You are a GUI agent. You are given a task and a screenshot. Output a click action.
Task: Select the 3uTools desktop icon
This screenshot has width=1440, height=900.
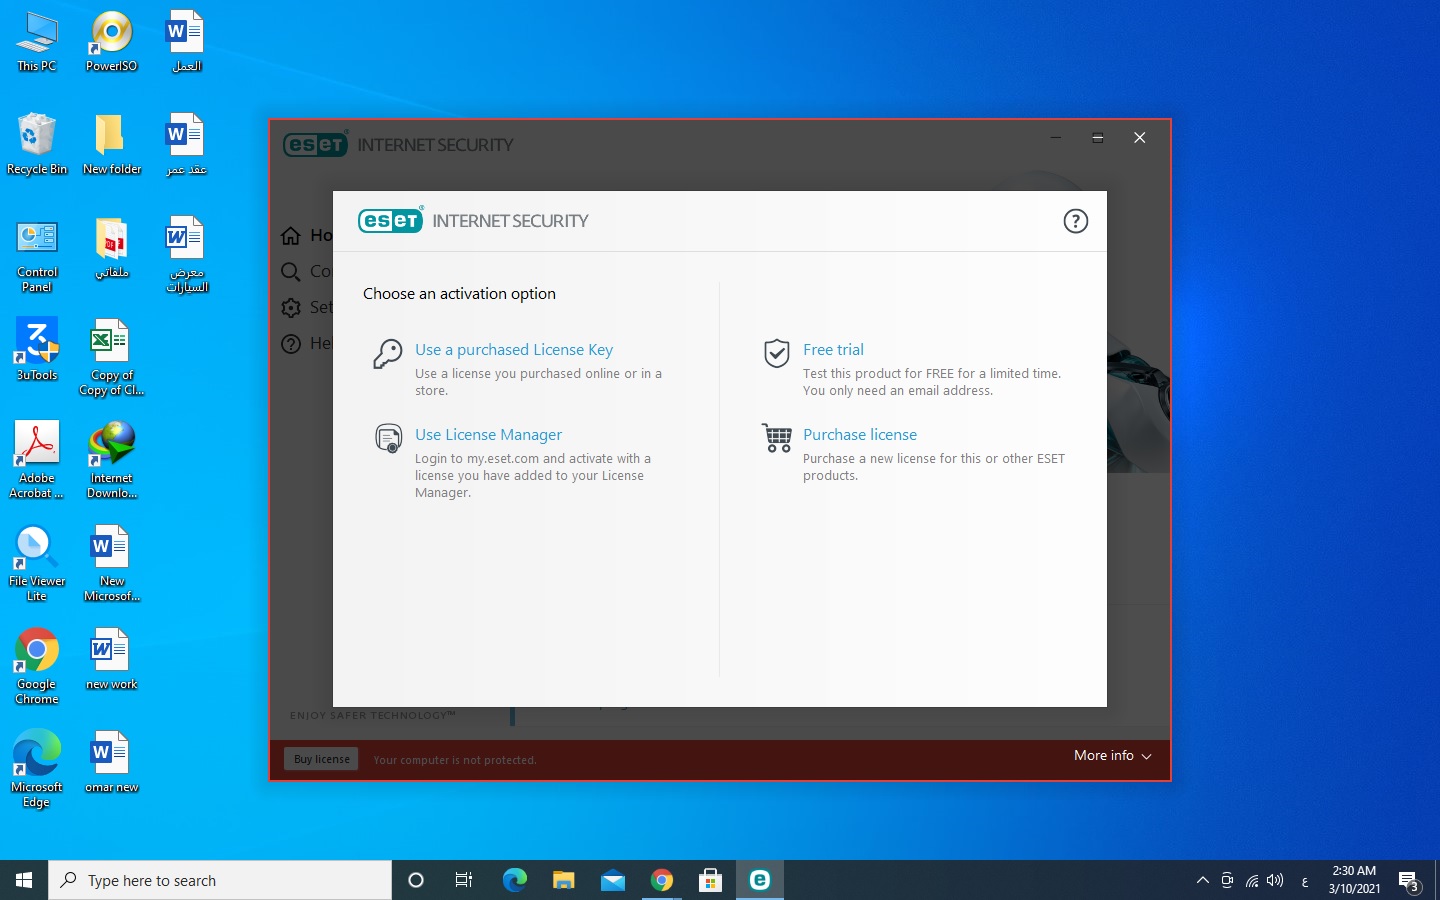pos(37,349)
